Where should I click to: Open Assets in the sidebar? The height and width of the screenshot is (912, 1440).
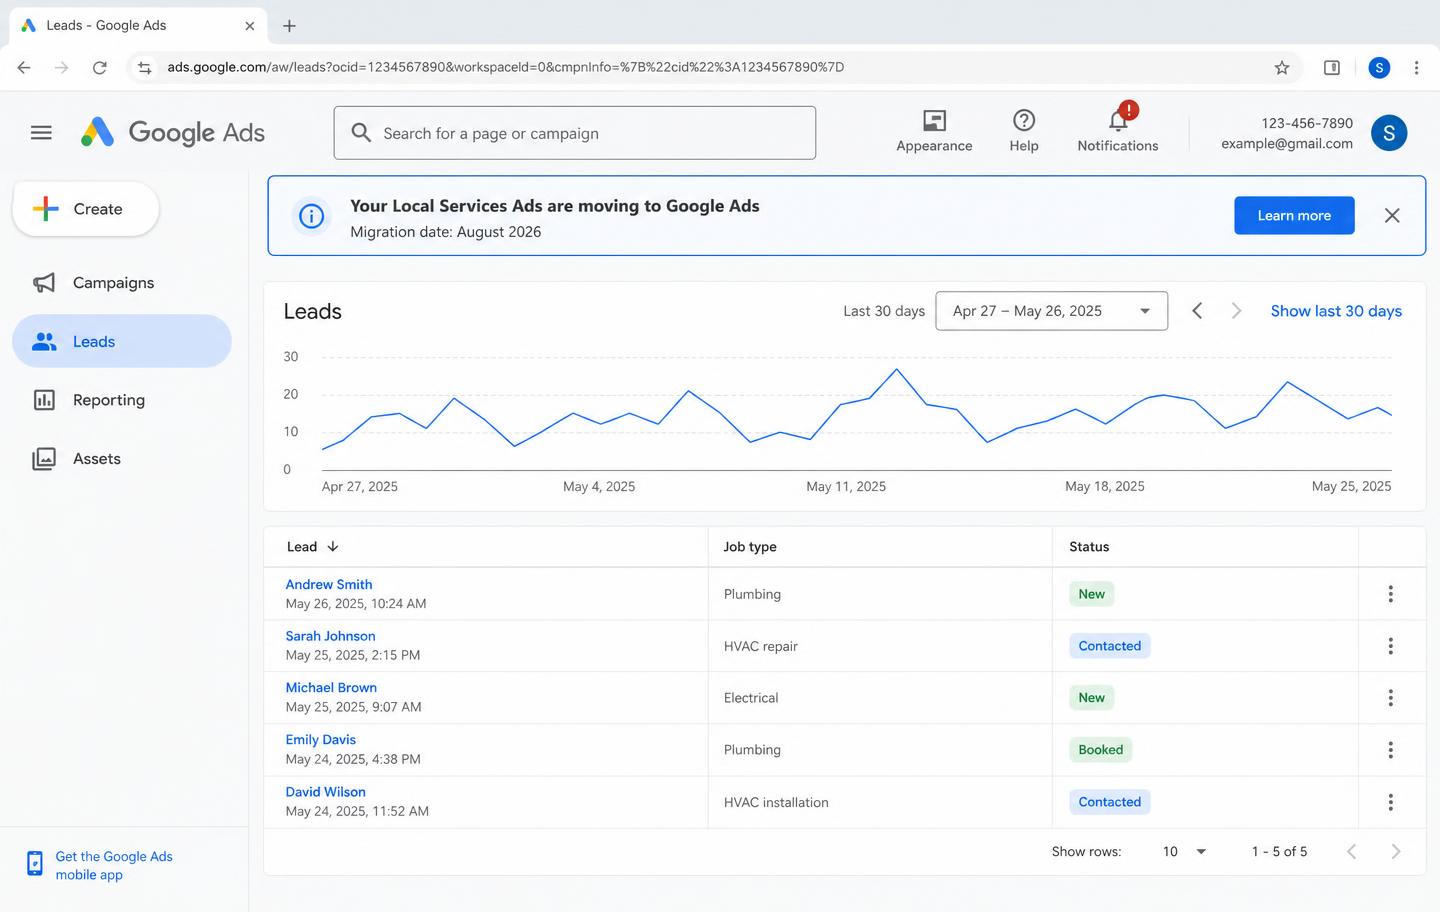[122, 459]
